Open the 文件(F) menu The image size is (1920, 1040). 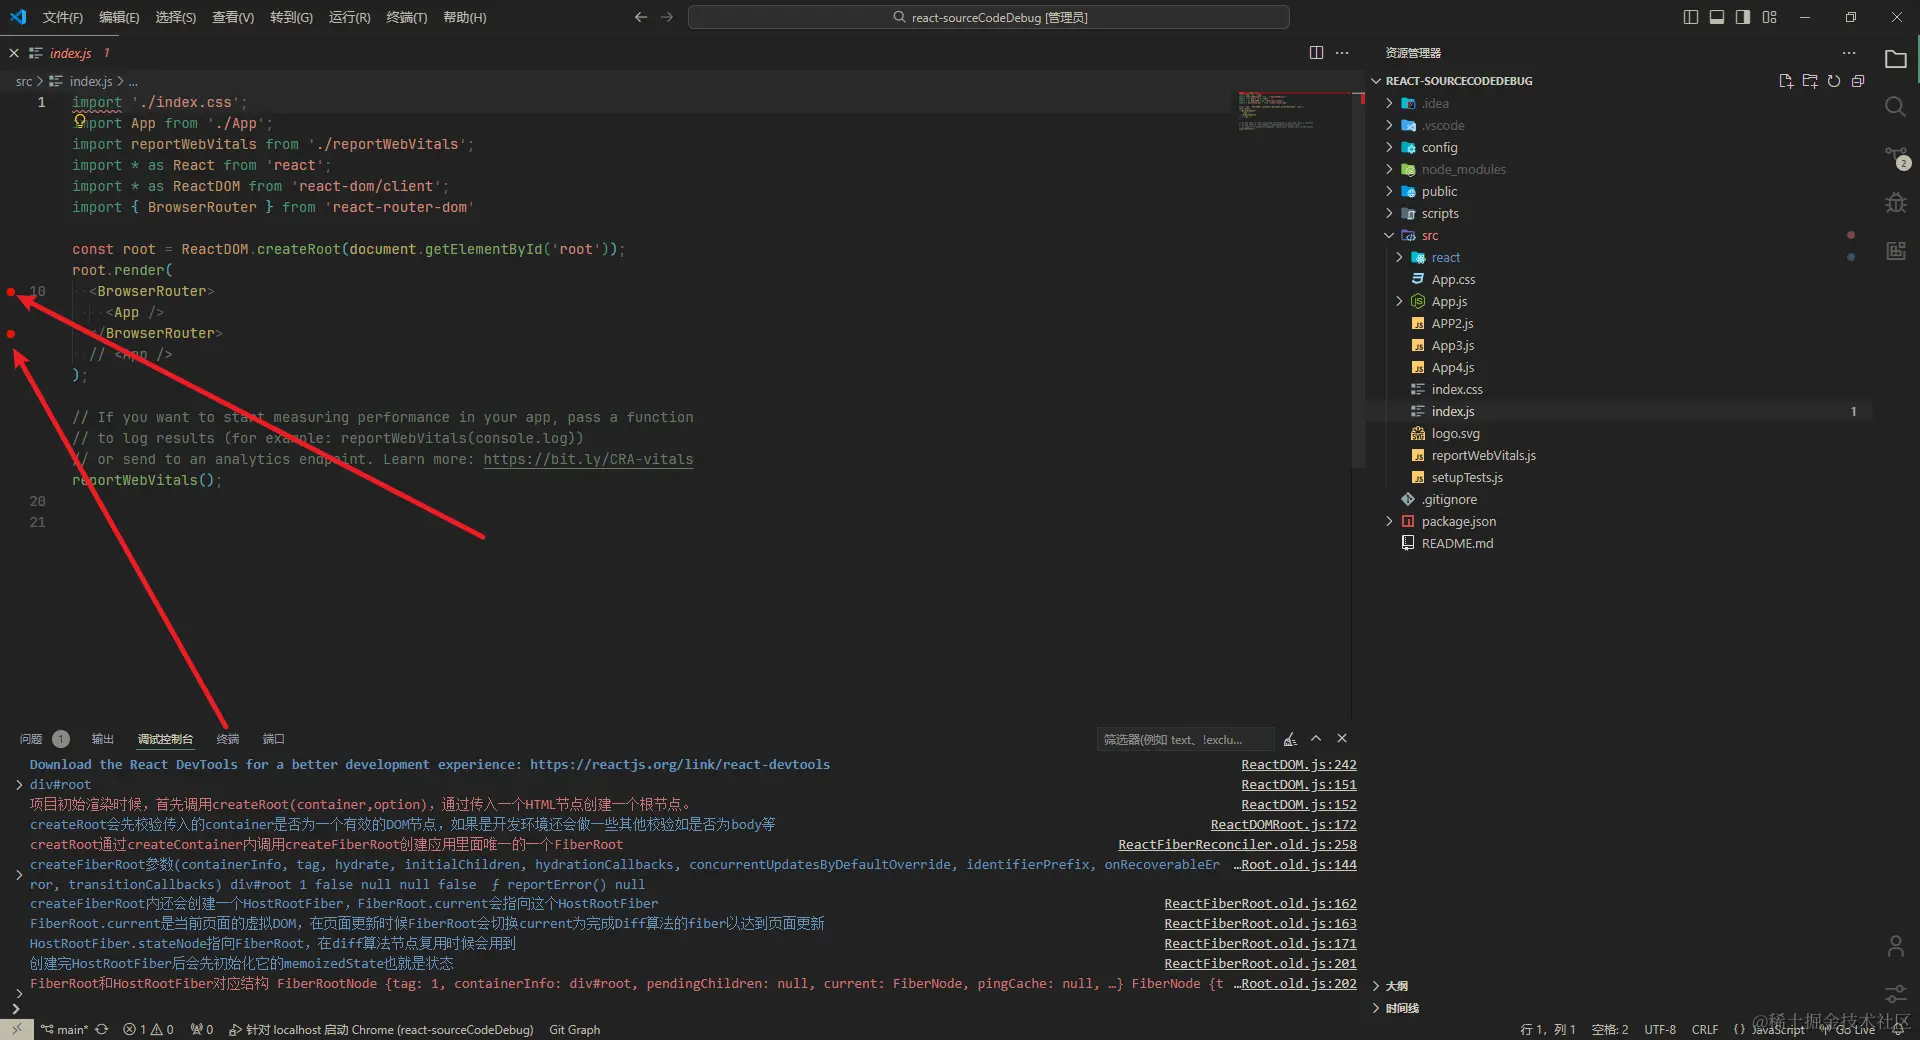coord(63,17)
